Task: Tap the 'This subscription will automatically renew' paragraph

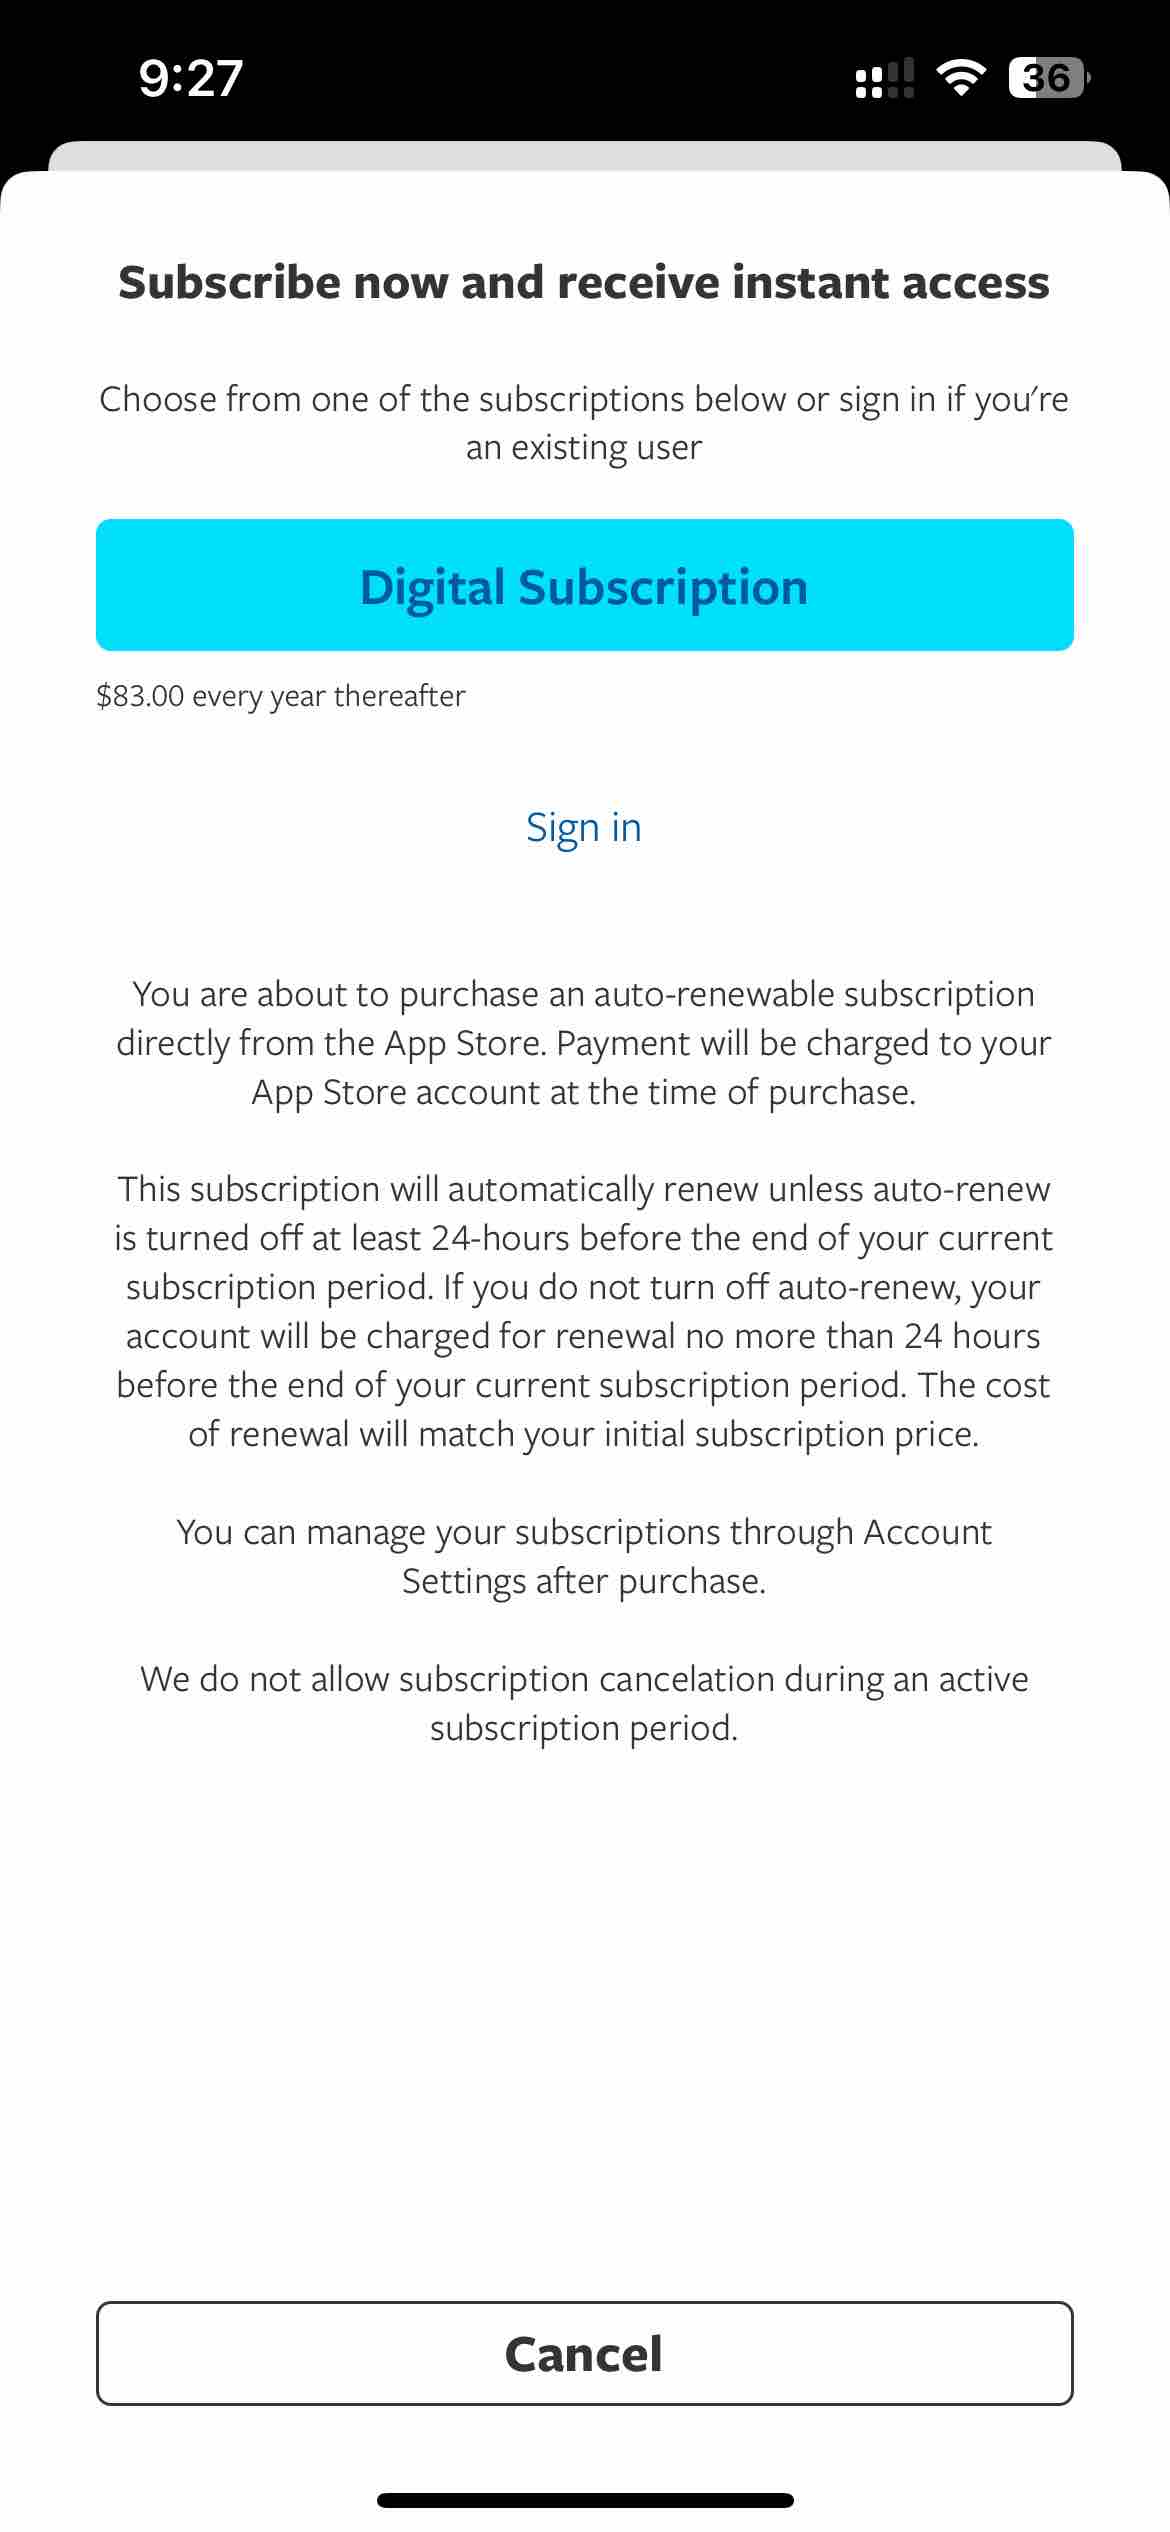Action: point(584,1311)
